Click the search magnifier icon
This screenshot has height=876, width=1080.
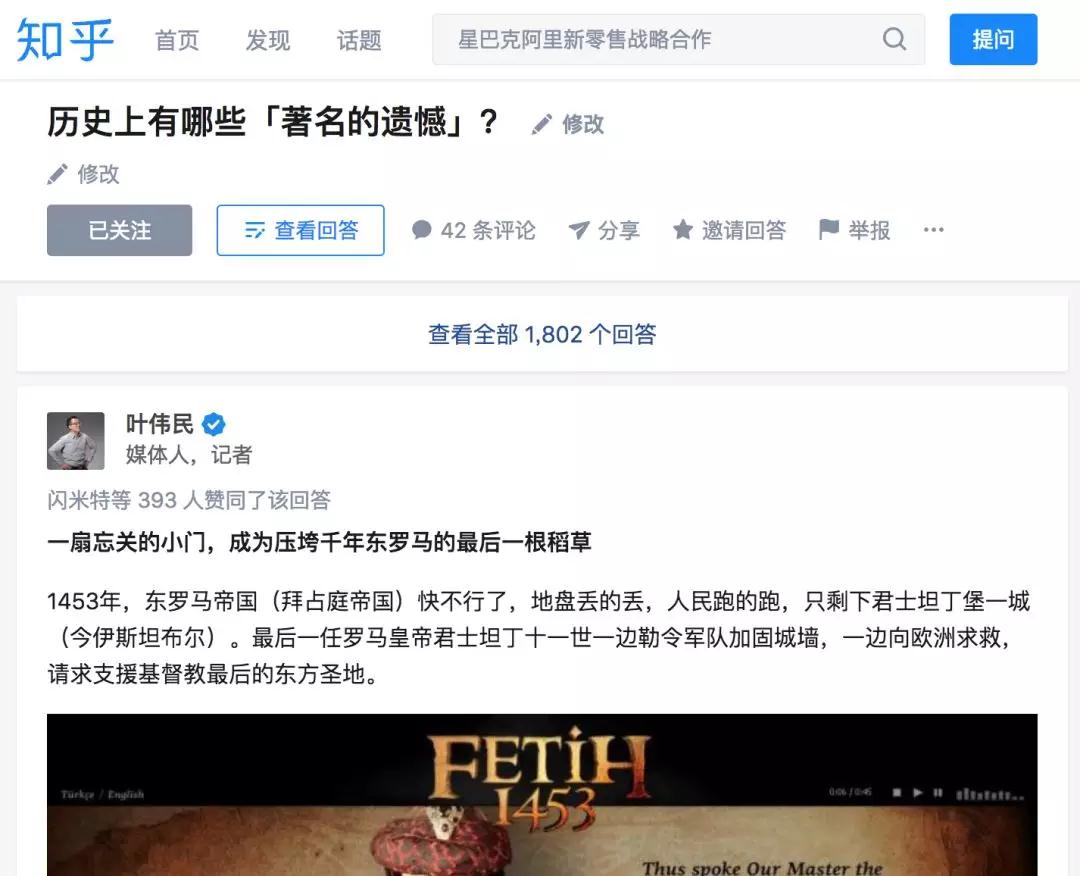coord(894,39)
